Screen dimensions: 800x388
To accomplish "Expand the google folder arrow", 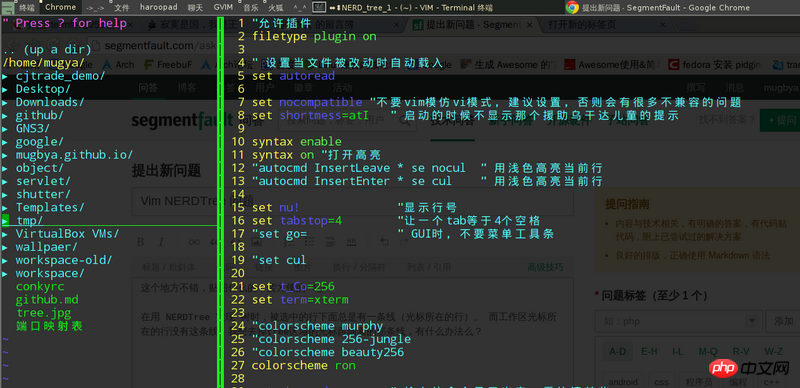I will pos(5,141).
